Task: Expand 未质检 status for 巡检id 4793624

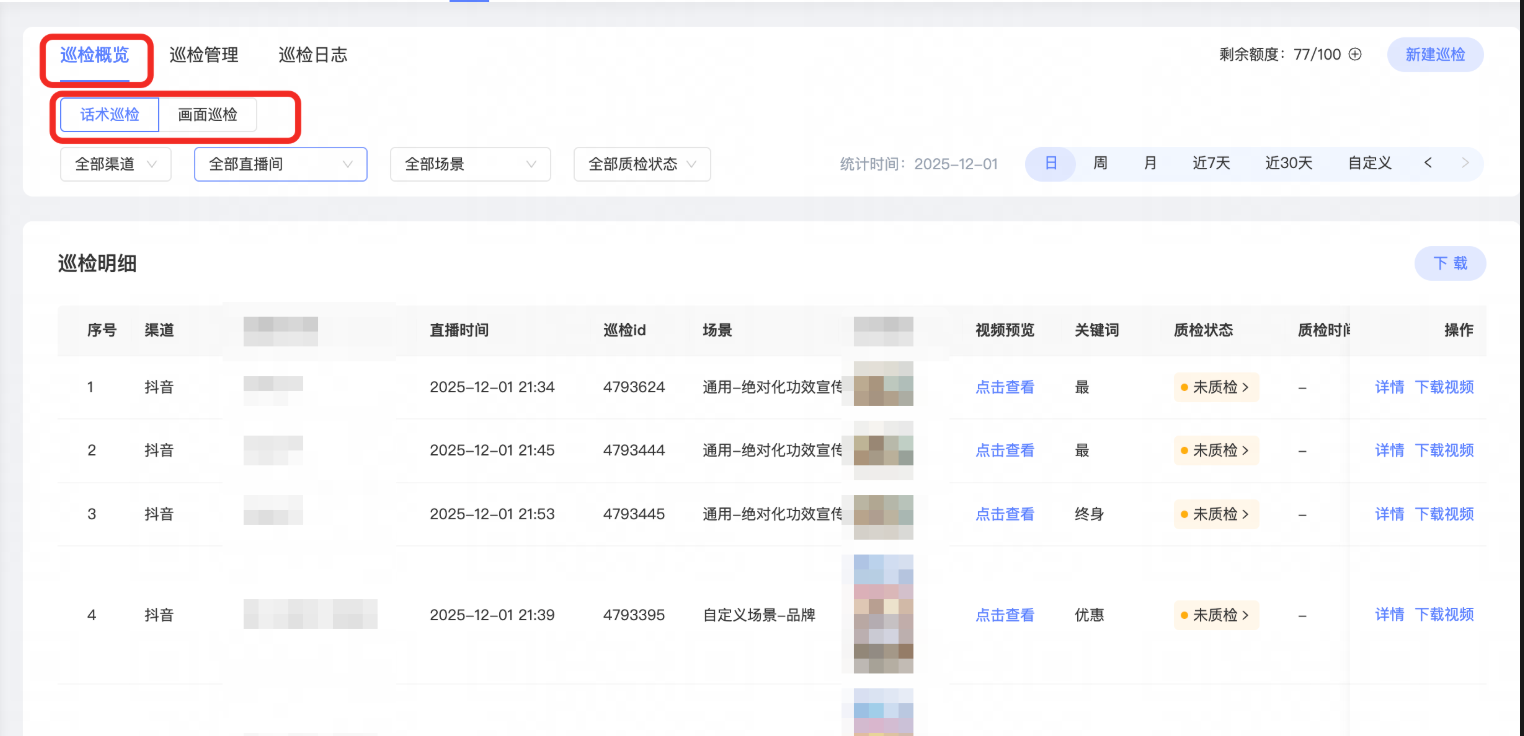Action: 1216,387
